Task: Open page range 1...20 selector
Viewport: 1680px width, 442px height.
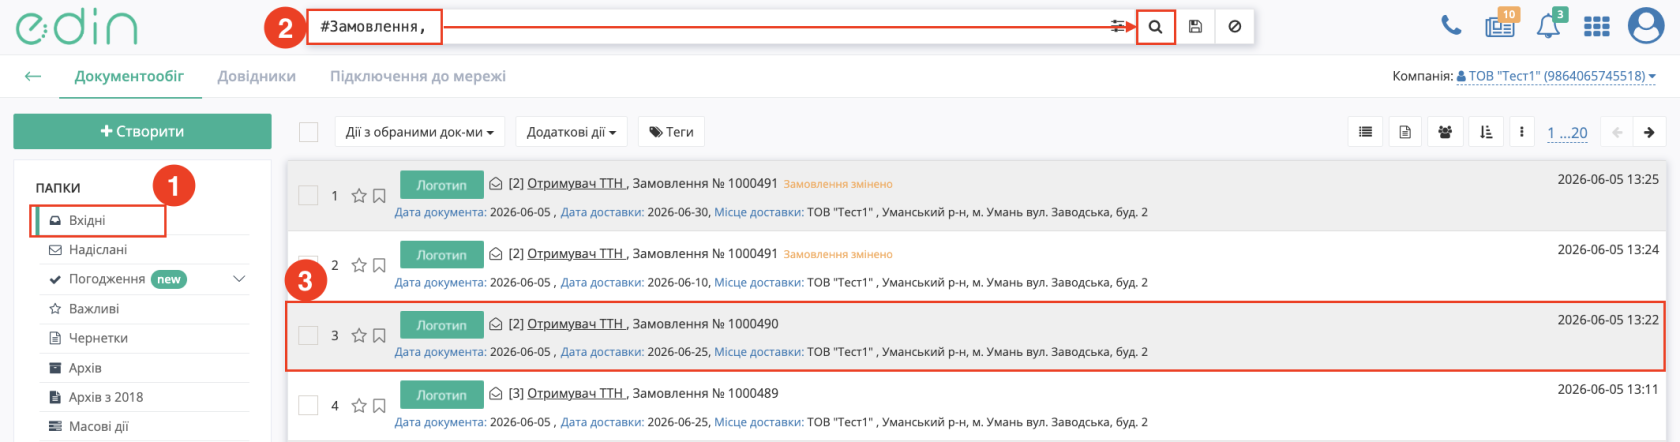Action: coord(1567,132)
